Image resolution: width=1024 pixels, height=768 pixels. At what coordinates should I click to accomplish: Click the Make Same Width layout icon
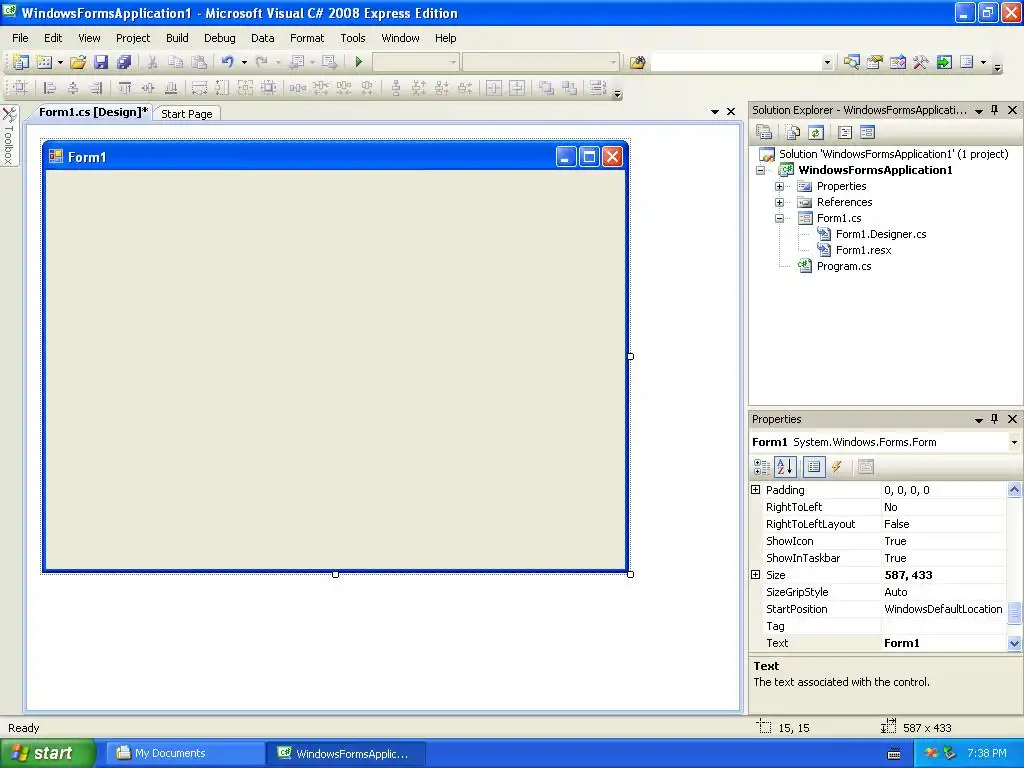[x=199, y=88]
